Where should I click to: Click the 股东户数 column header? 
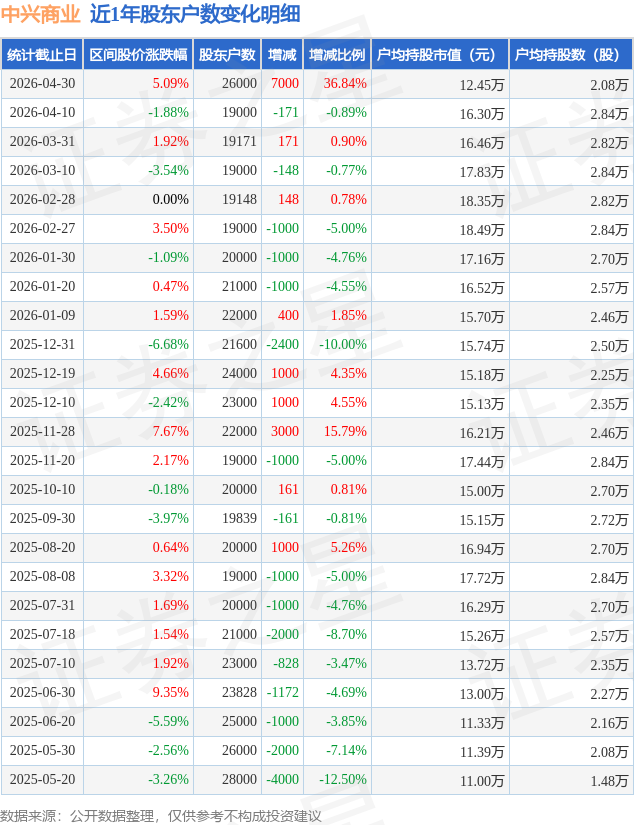click(x=227, y=55)
